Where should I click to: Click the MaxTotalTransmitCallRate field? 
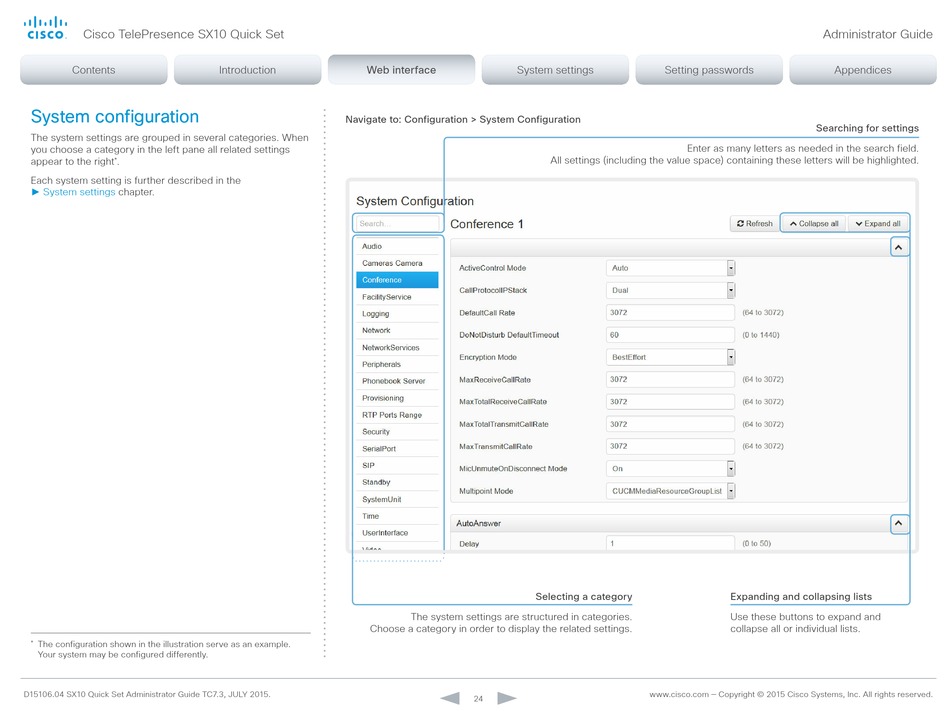[670, 424]
